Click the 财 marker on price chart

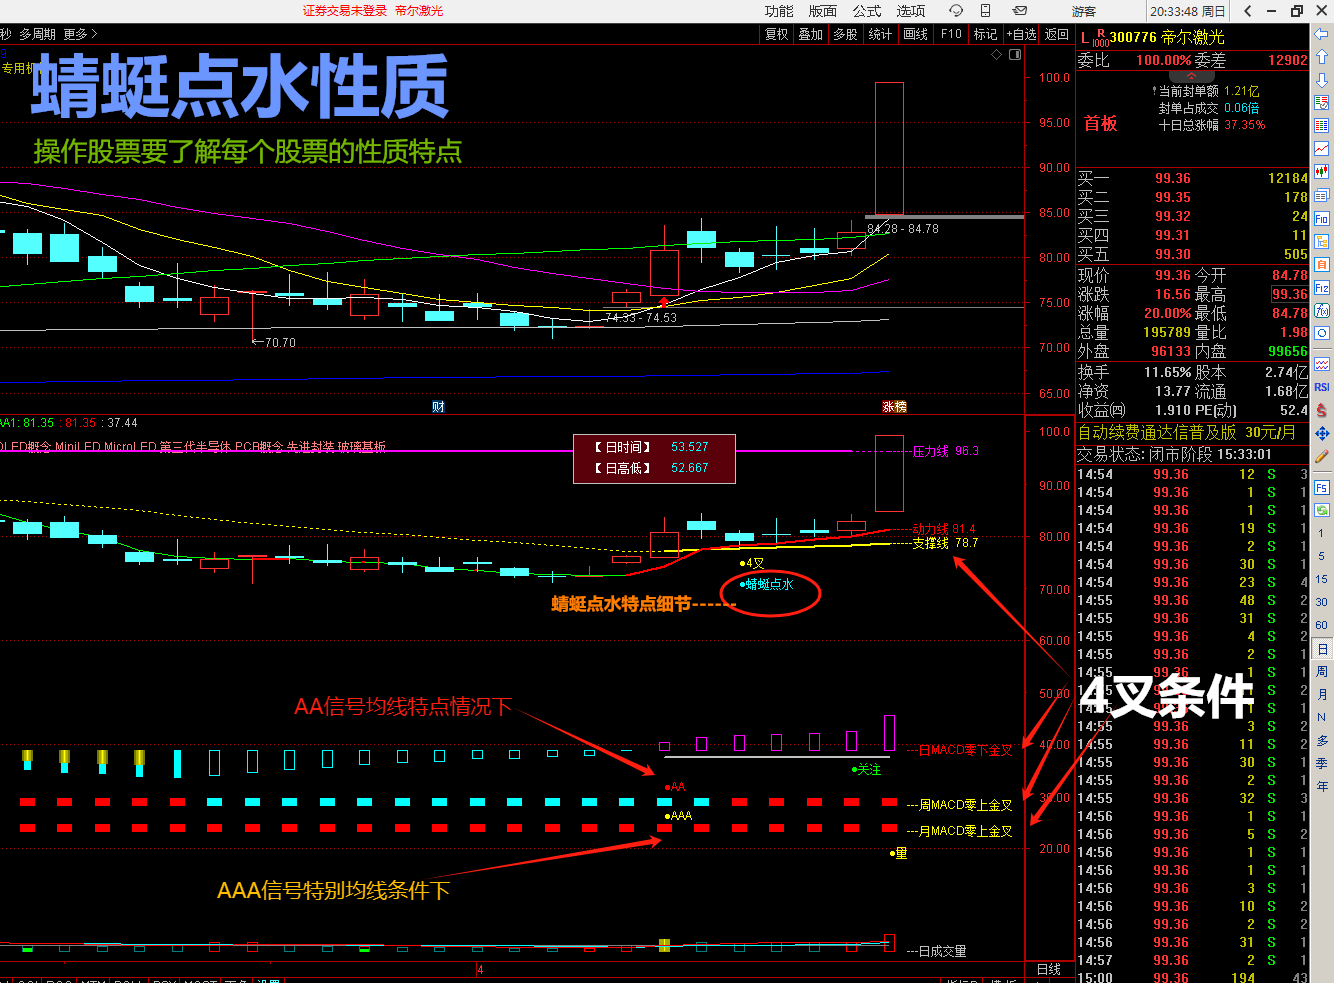(438, 406)
